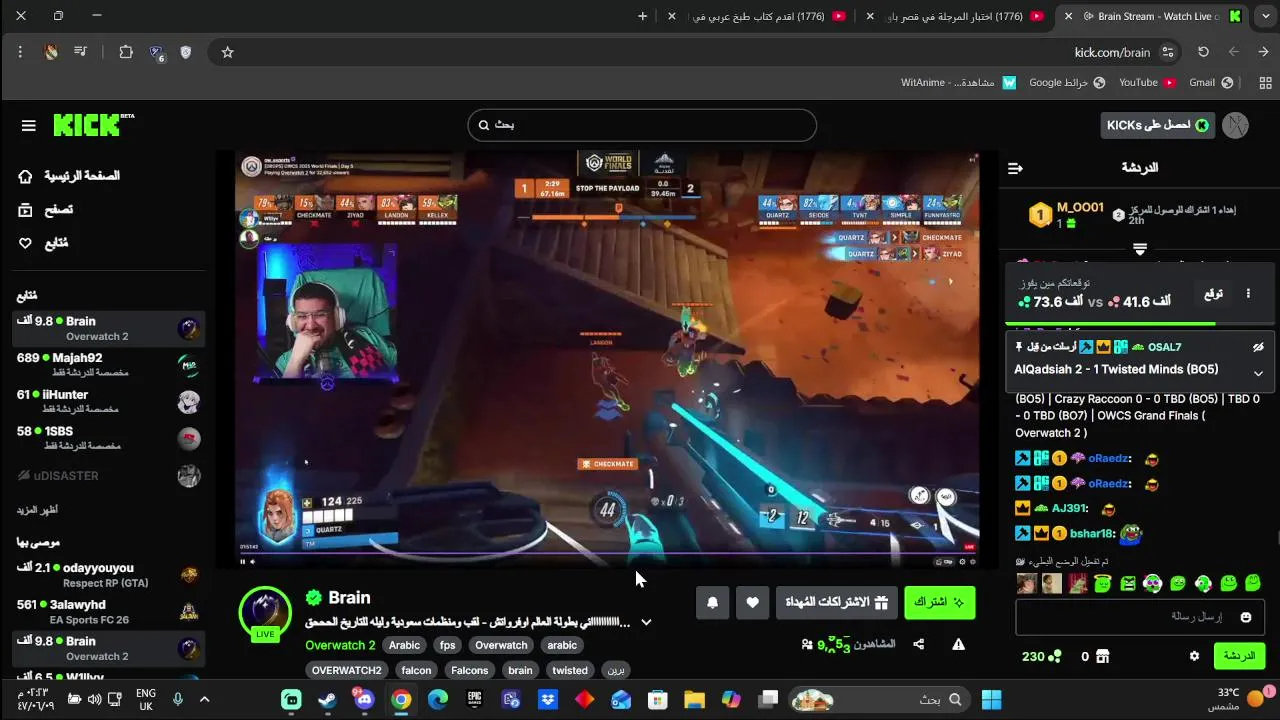The height and width of the screenshot is (720, 1280).
Task: Go to Kick home page in sidebar
Action: 70,176
